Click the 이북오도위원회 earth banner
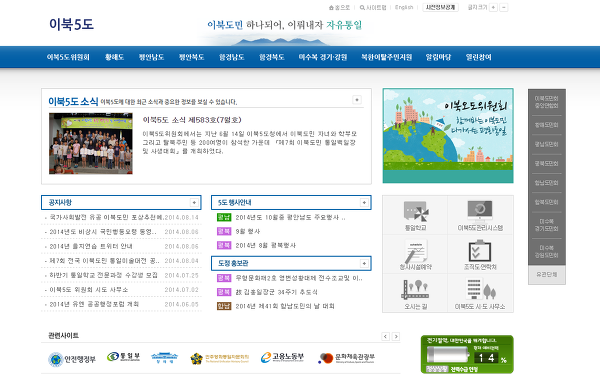This screenshot has height=386, width=600. tap(448, 136)
